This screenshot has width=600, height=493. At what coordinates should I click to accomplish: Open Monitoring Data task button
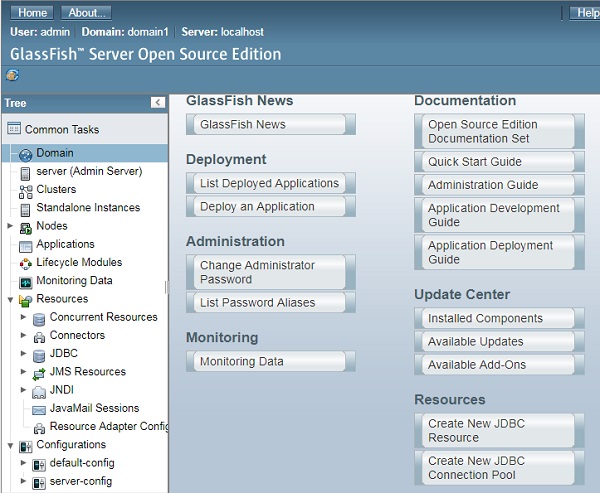(271, 361)
